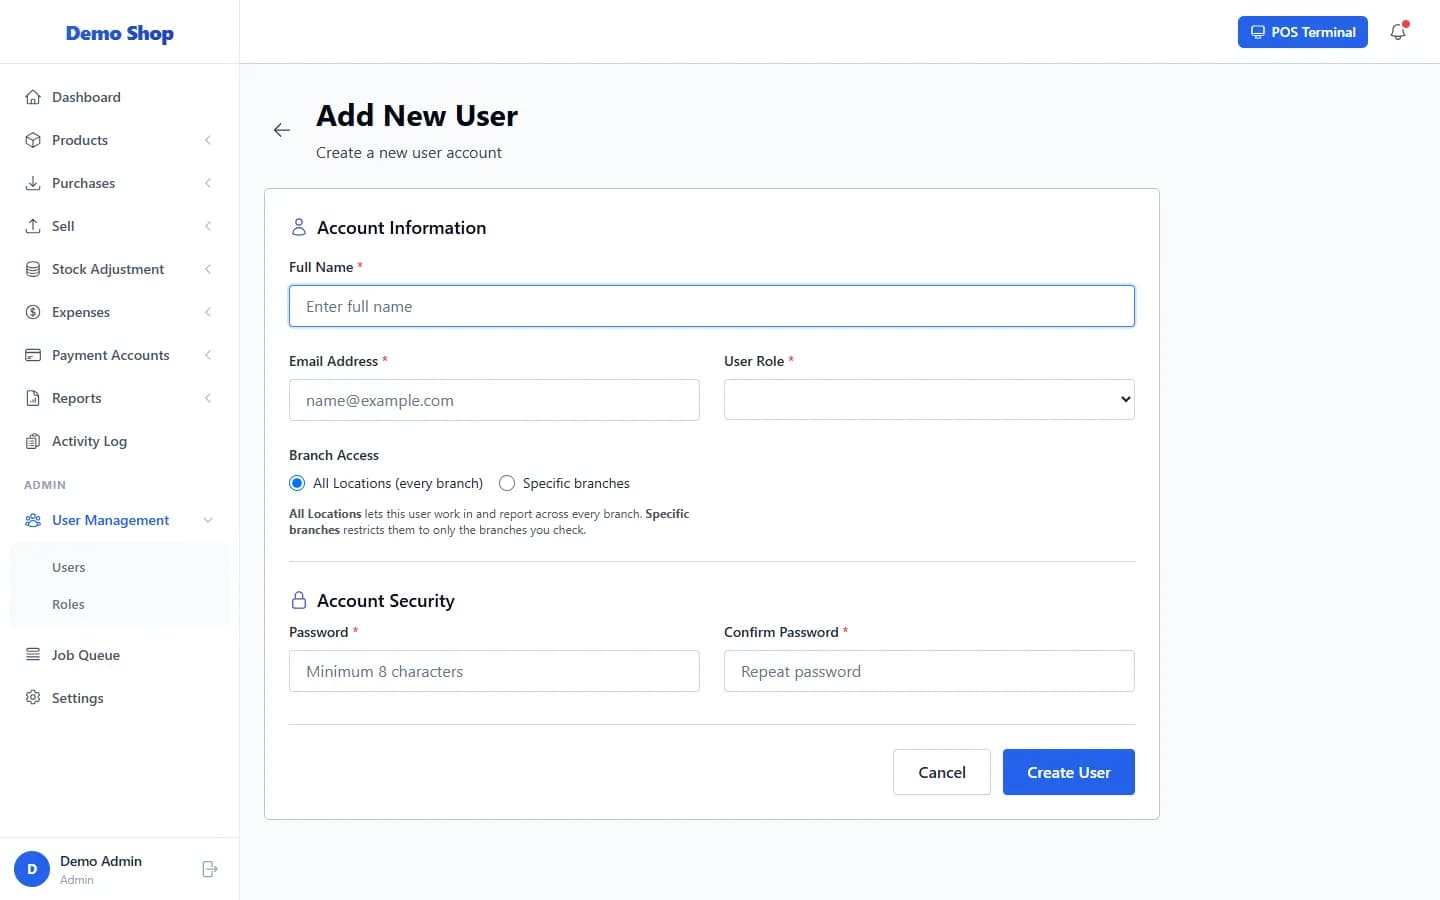
Task: Expand the Products submenu chevron
Action: 208,140
